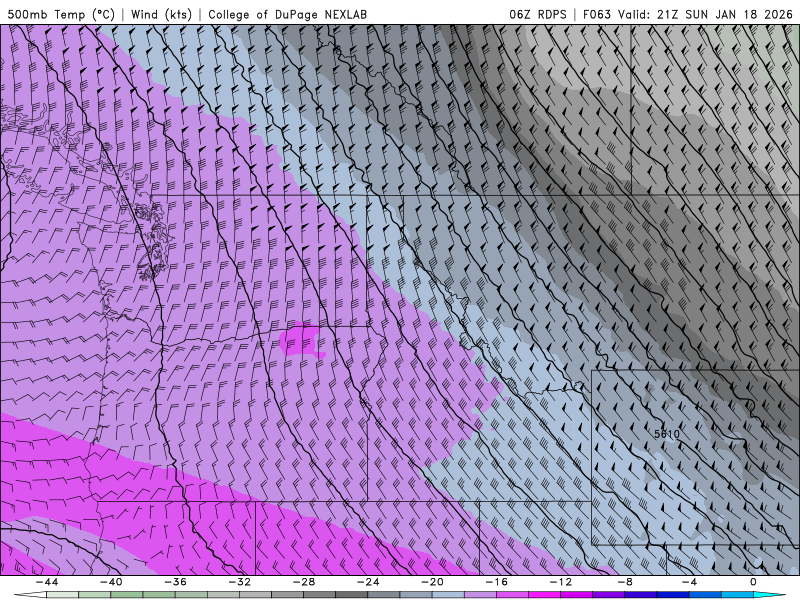Click the -28 colorbar tick label
This screenshot has height=600, width=800.
point(304,582)
